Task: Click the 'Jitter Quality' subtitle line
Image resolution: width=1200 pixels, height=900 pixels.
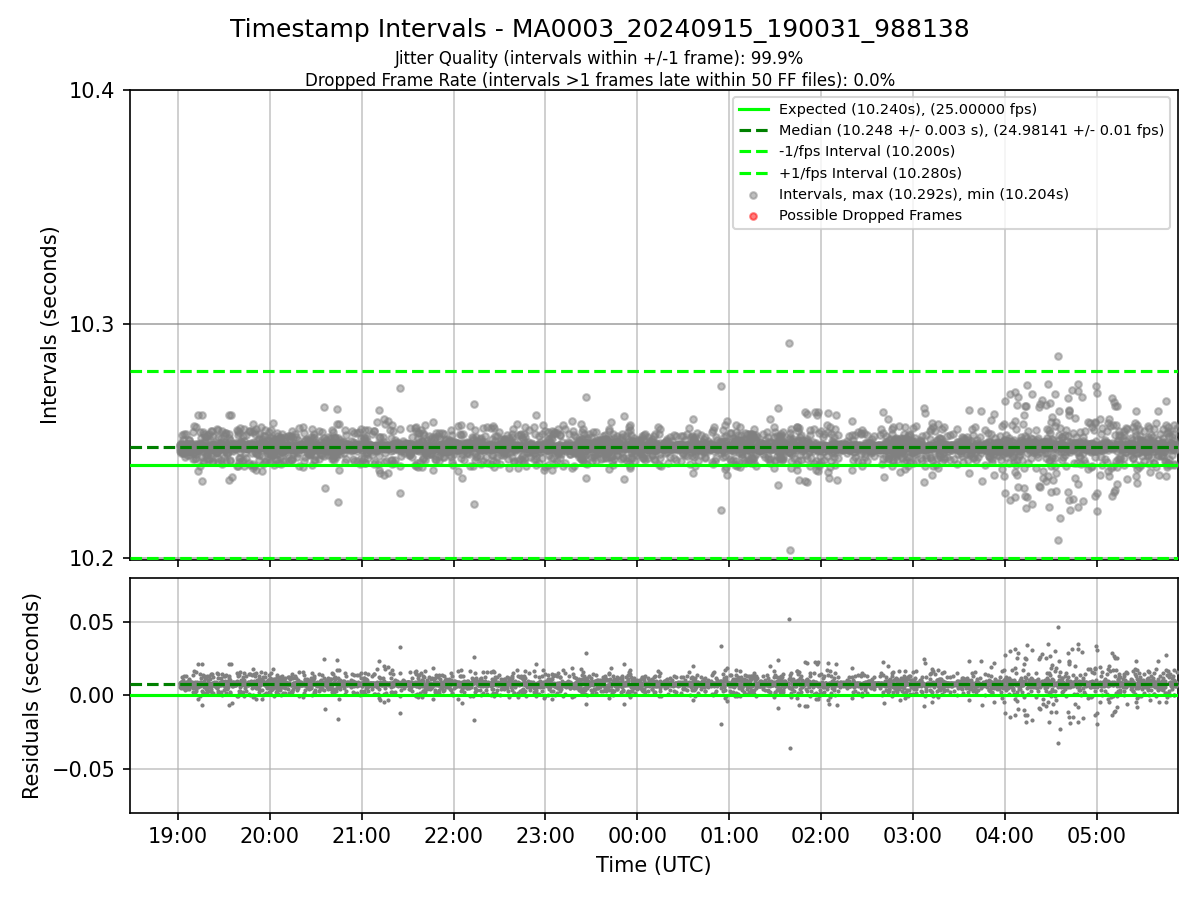Action: click(599, 58)
